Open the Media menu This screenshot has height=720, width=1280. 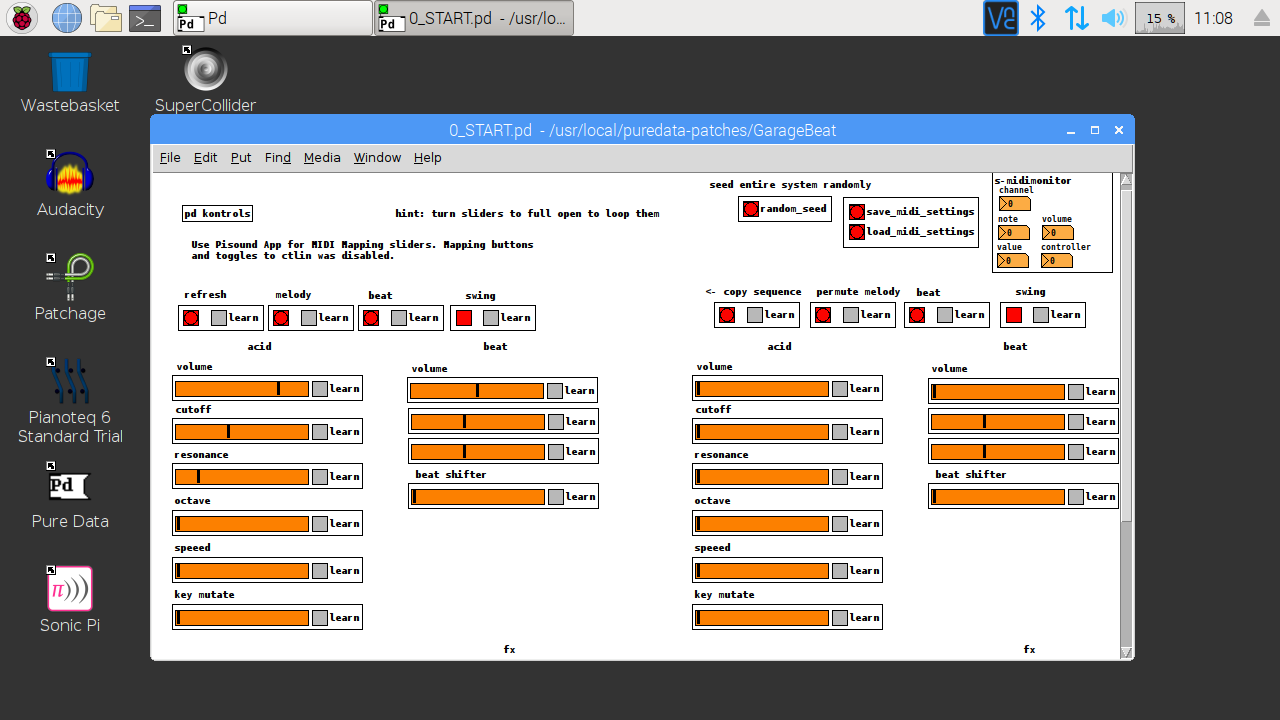[322, 158]
